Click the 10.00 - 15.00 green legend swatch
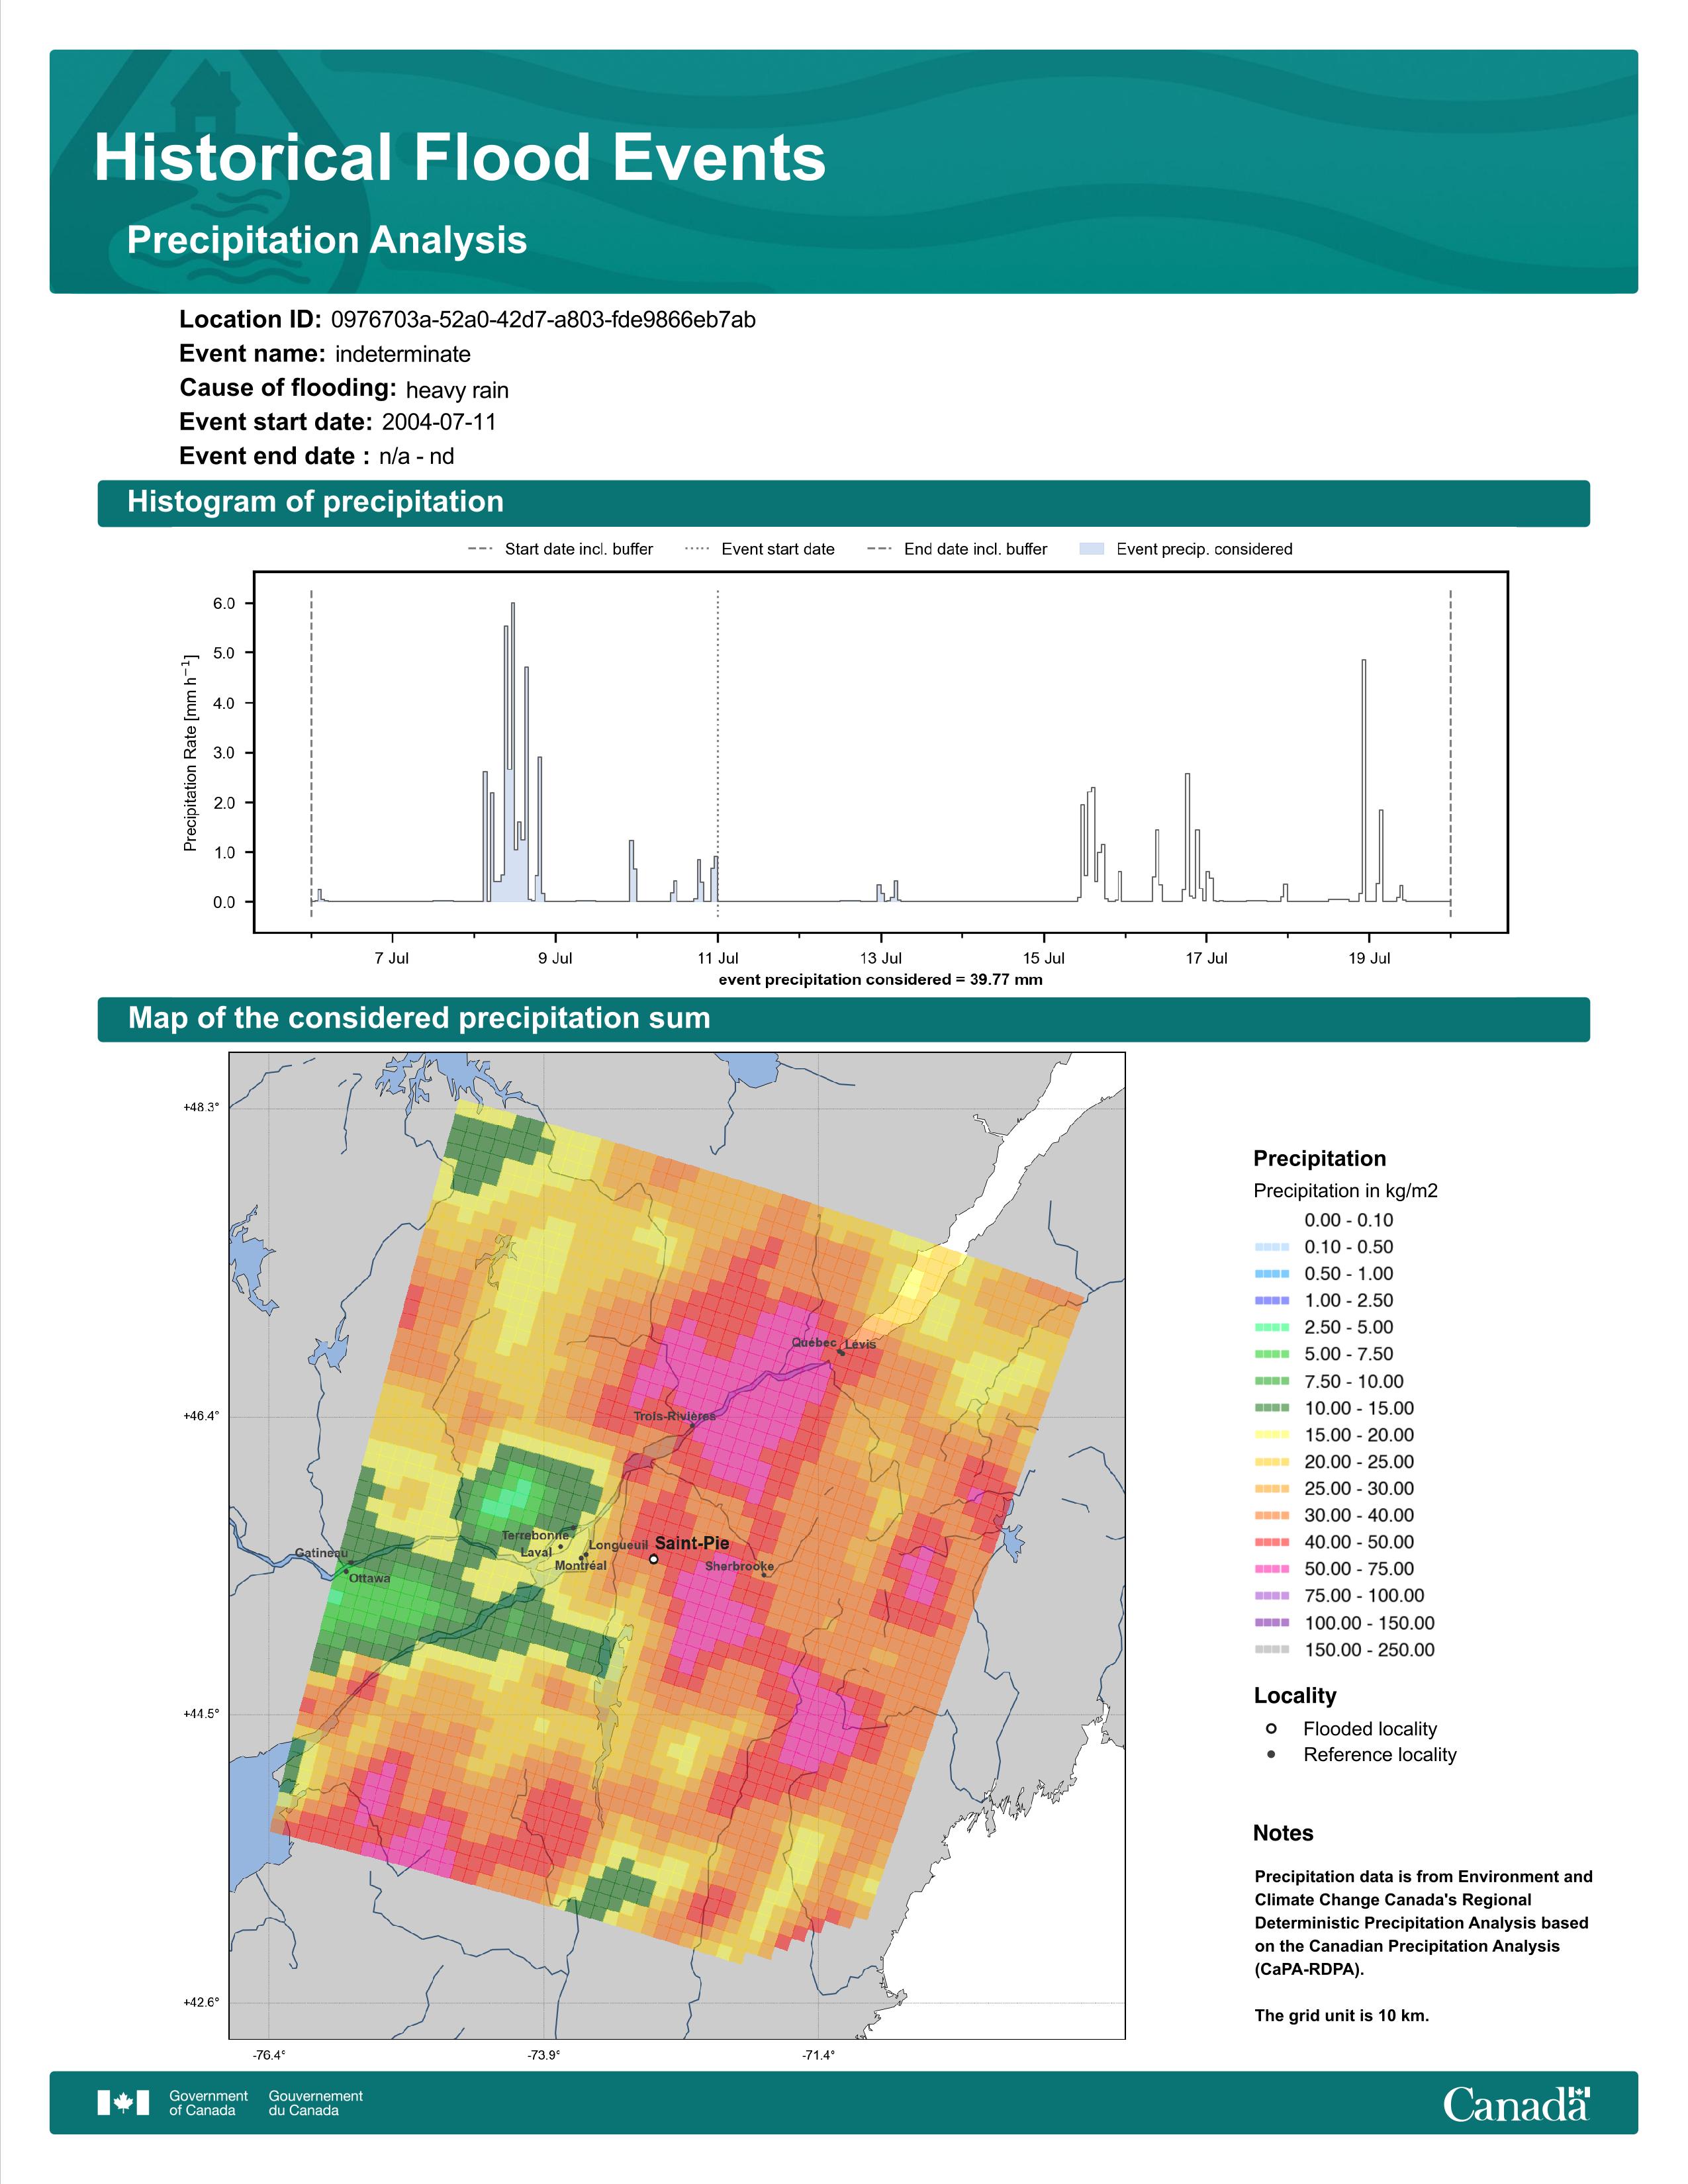The width and height of the screenshot is (1688, 2184). (x=1271, y=1408)
